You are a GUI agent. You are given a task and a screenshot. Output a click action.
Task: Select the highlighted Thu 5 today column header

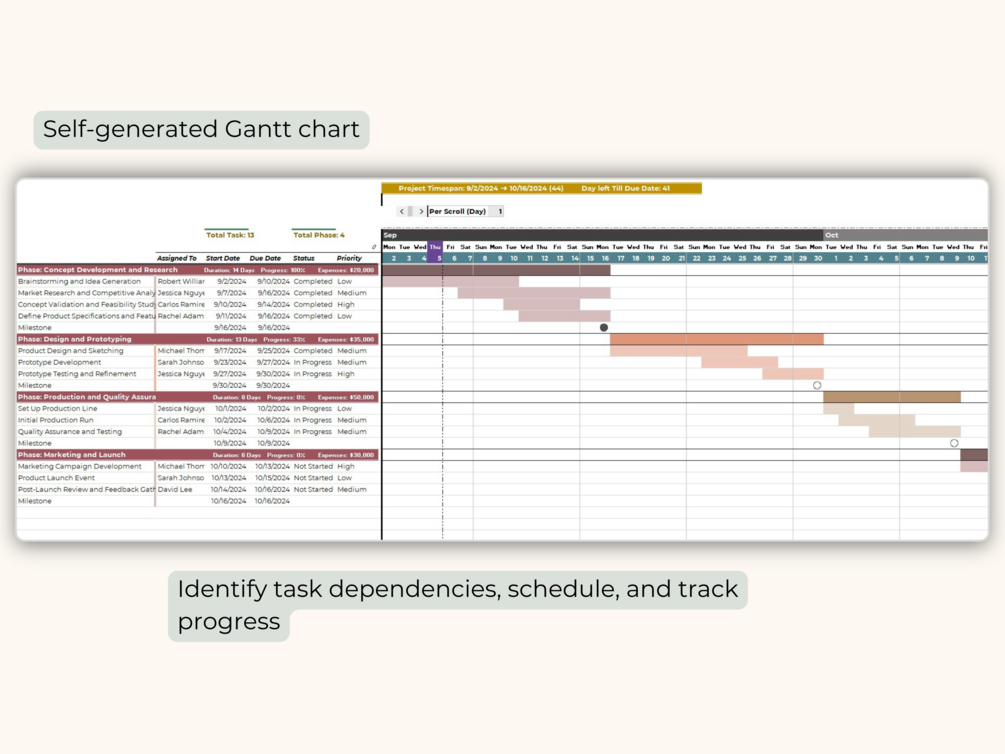click(435, 253)
